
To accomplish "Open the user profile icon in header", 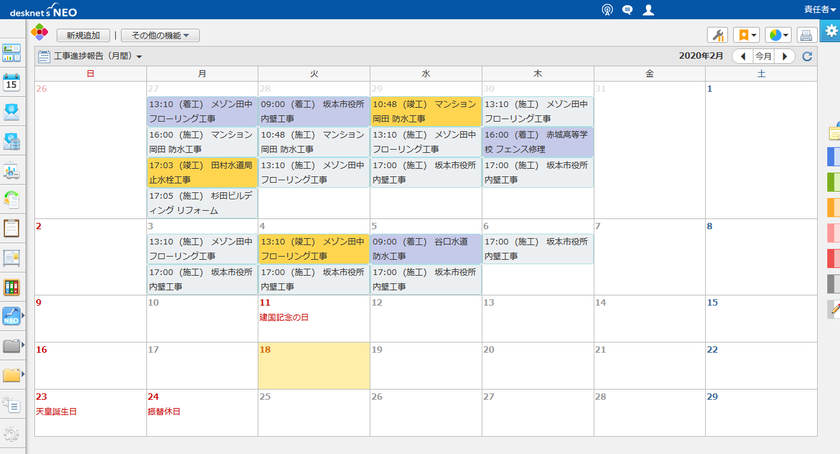I will click(x=649, y=10).
